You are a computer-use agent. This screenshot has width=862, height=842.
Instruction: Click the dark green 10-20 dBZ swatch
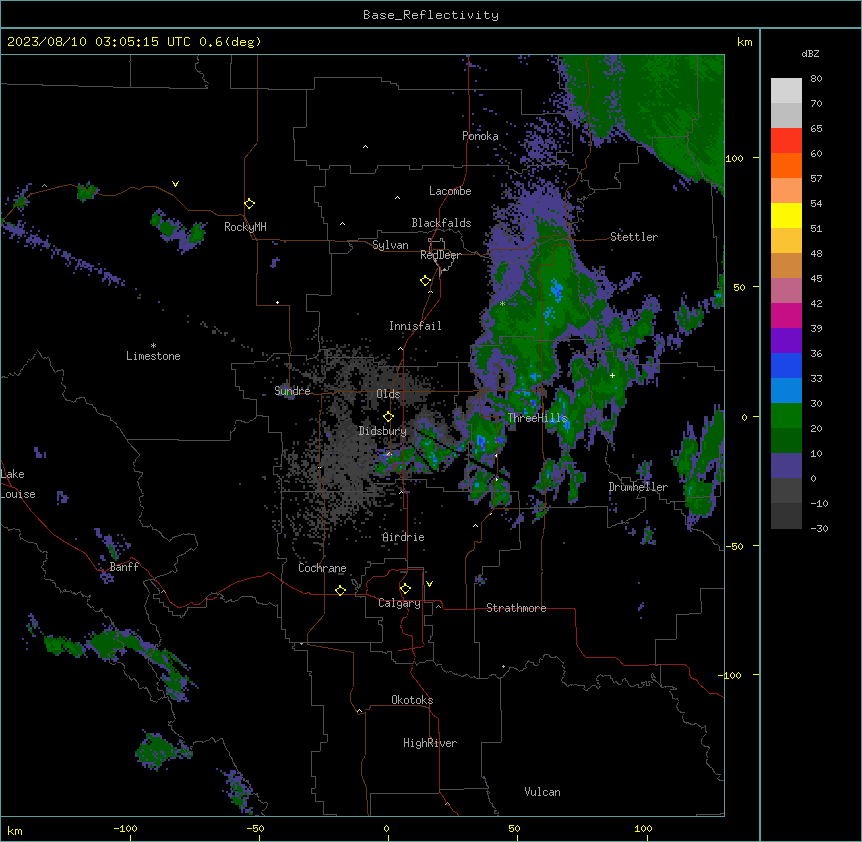(786, 440)
